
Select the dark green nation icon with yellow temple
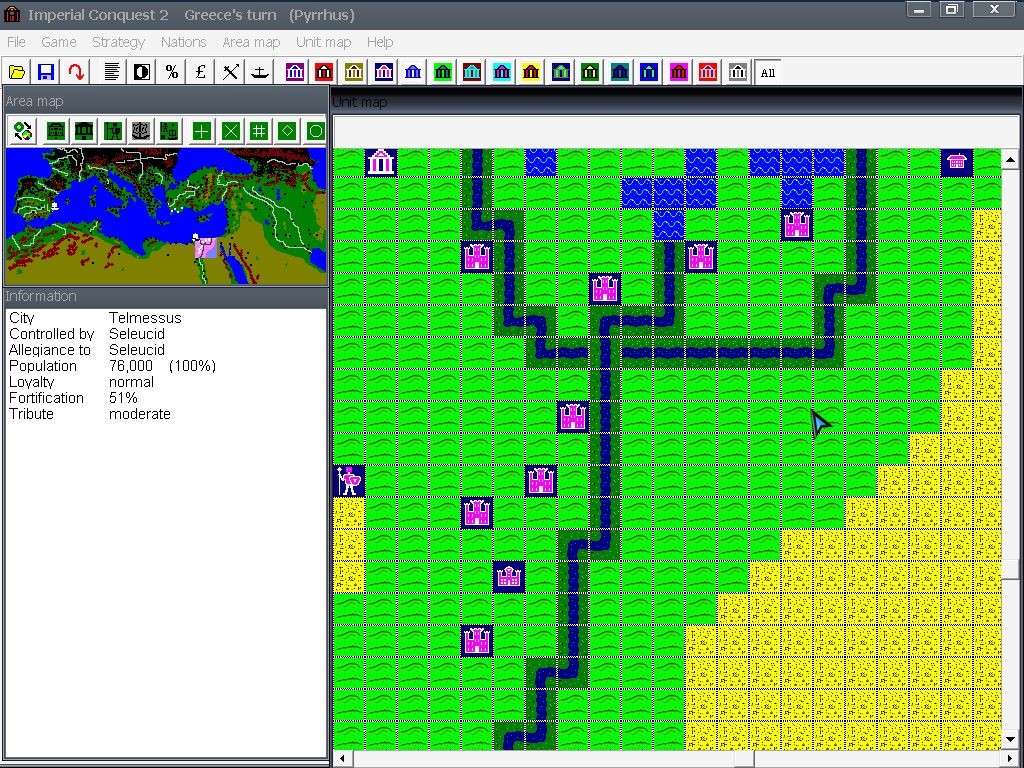[x=590, y=72]
